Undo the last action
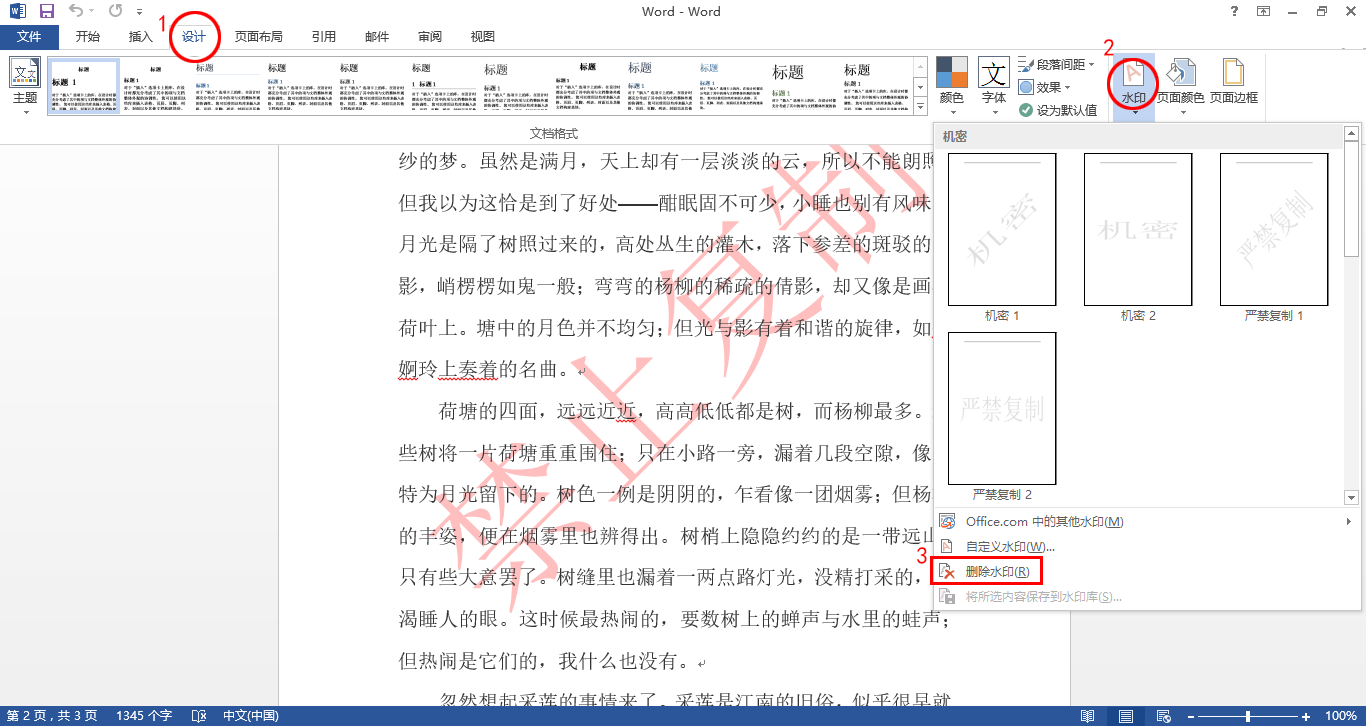Viewport: 1366px width, 726px height. coord(77,12)
